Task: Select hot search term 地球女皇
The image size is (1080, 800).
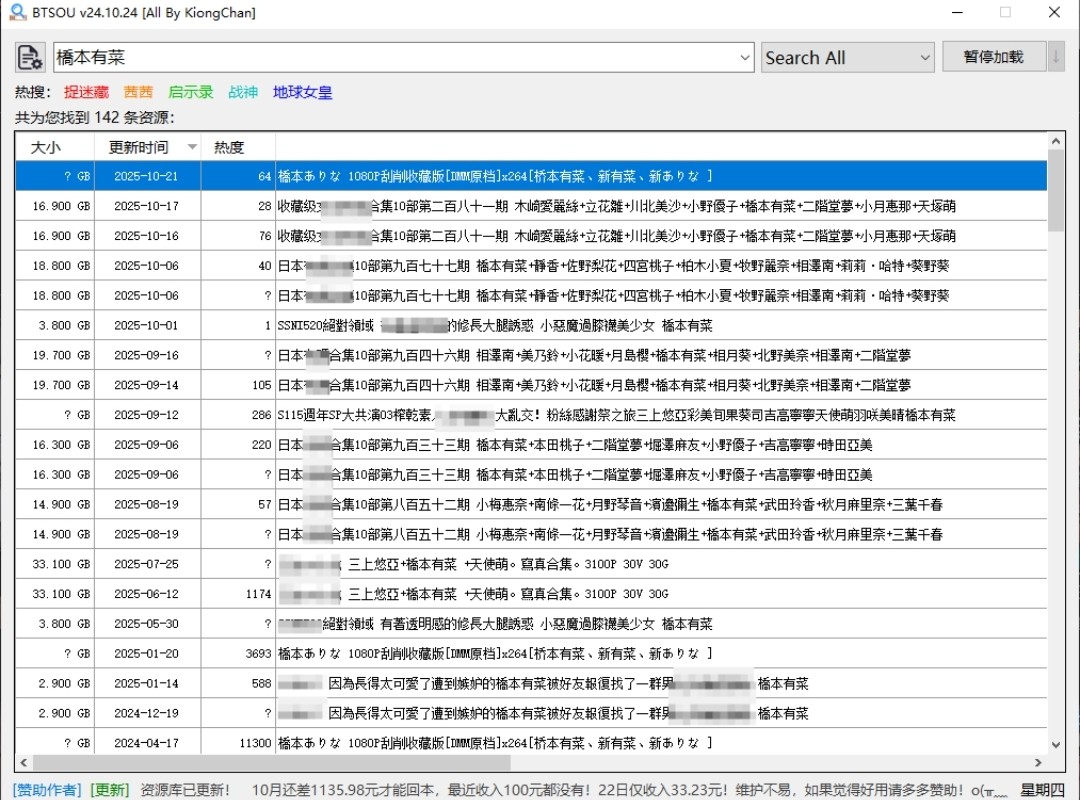Action: pyautogui.click(x=302, y=92)
